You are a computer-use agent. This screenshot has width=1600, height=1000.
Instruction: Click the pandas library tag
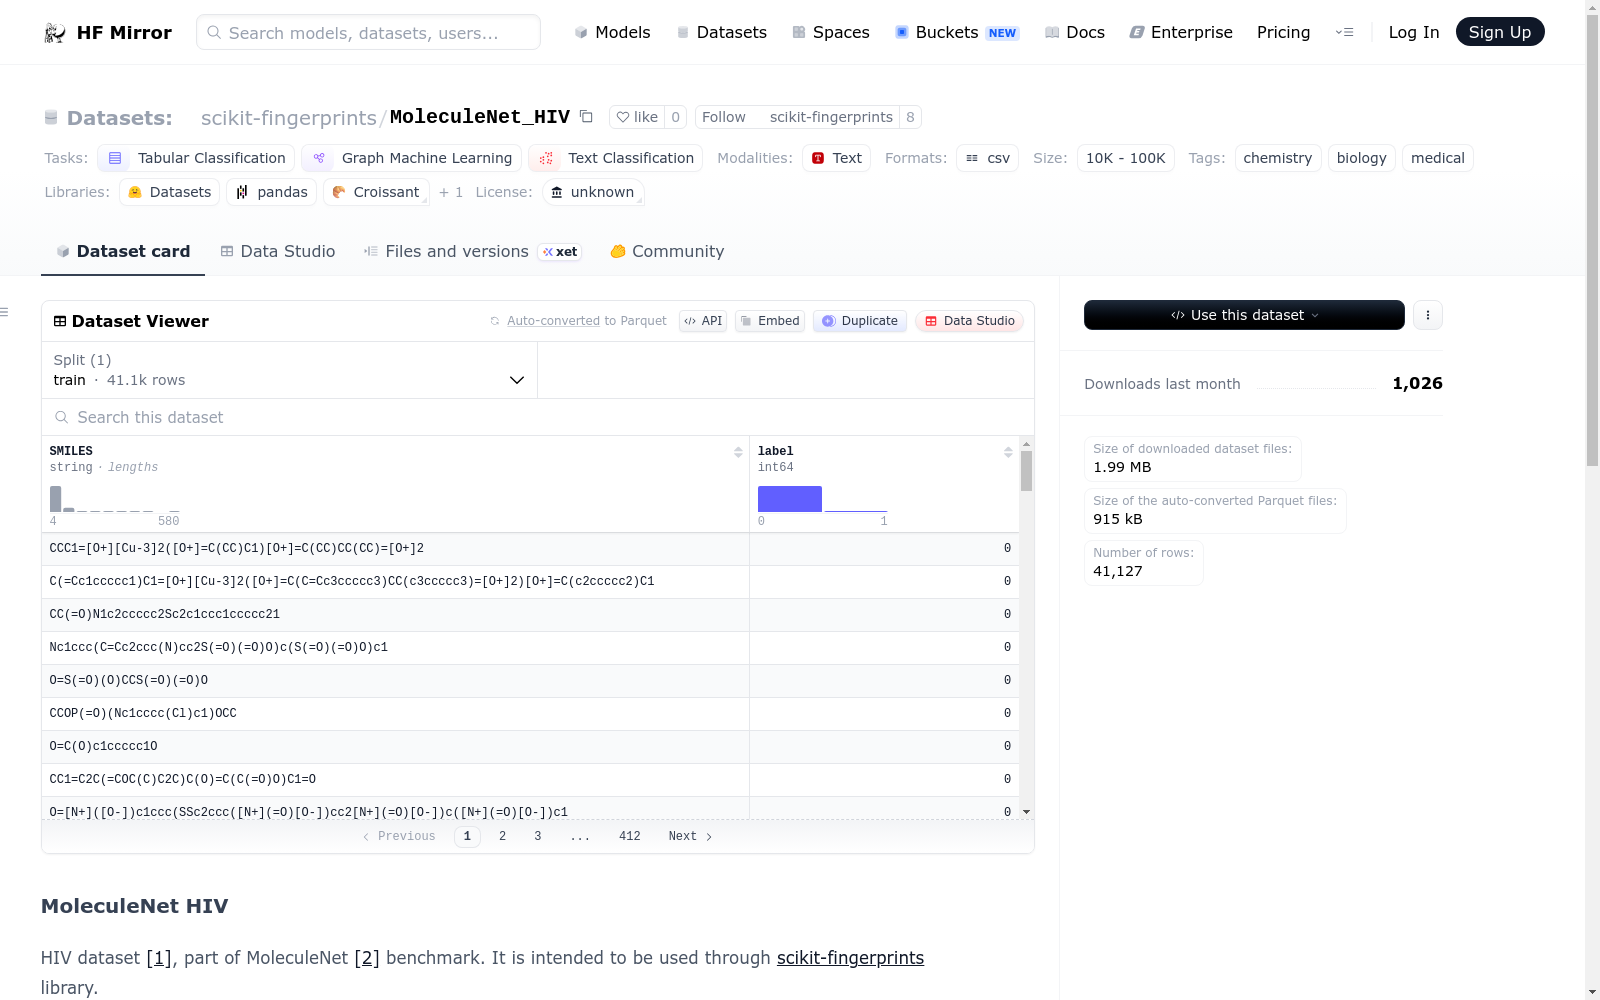(271, 192)
